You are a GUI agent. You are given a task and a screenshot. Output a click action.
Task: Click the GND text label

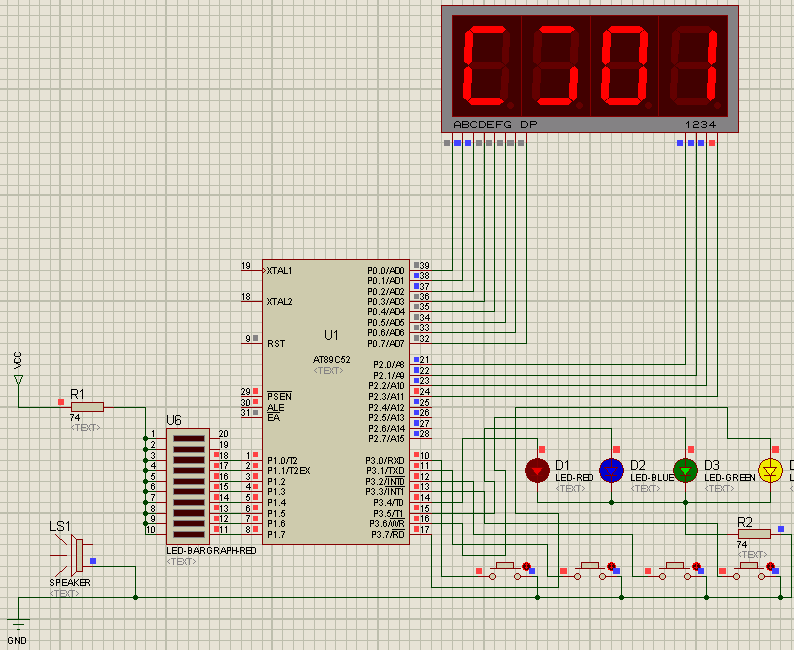[x=17, y=641]
